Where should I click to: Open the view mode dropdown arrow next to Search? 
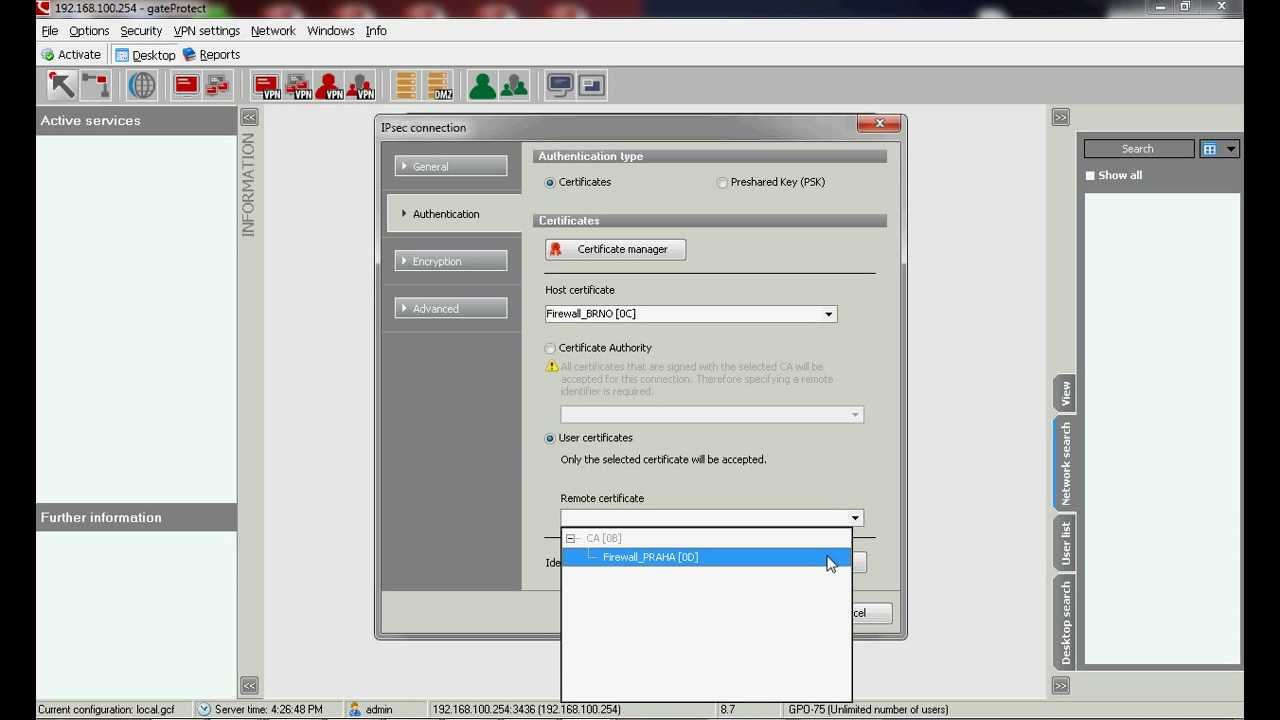point(1231,149)
